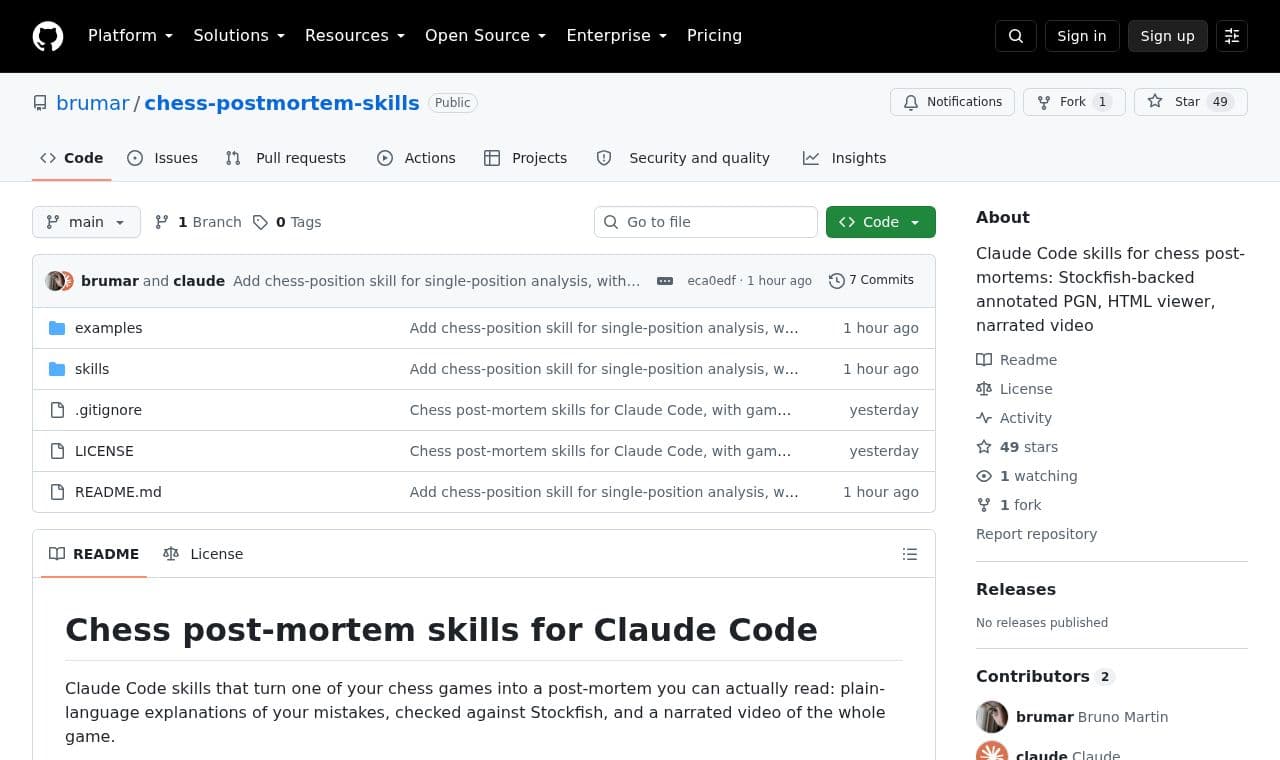1280x760 pixels.
Task: Expand the Resources menu
Action: click(x=355, y=36)
